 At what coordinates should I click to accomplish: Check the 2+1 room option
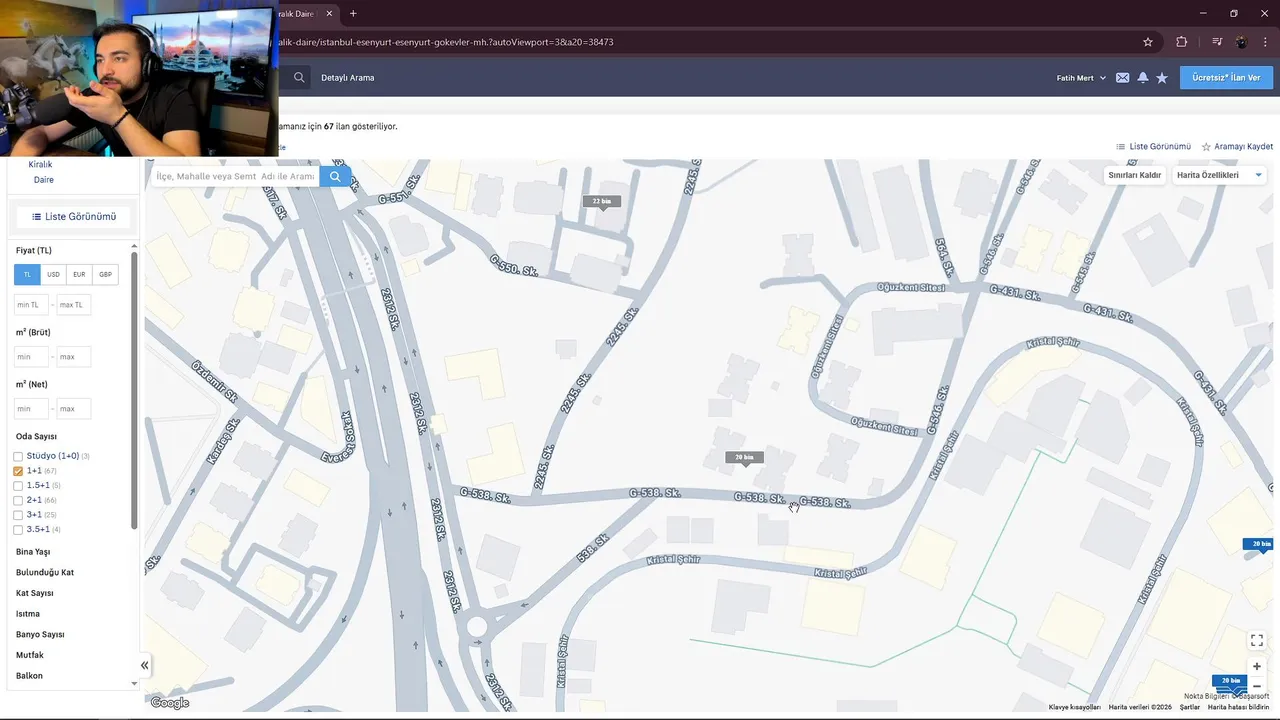point(18,500)
